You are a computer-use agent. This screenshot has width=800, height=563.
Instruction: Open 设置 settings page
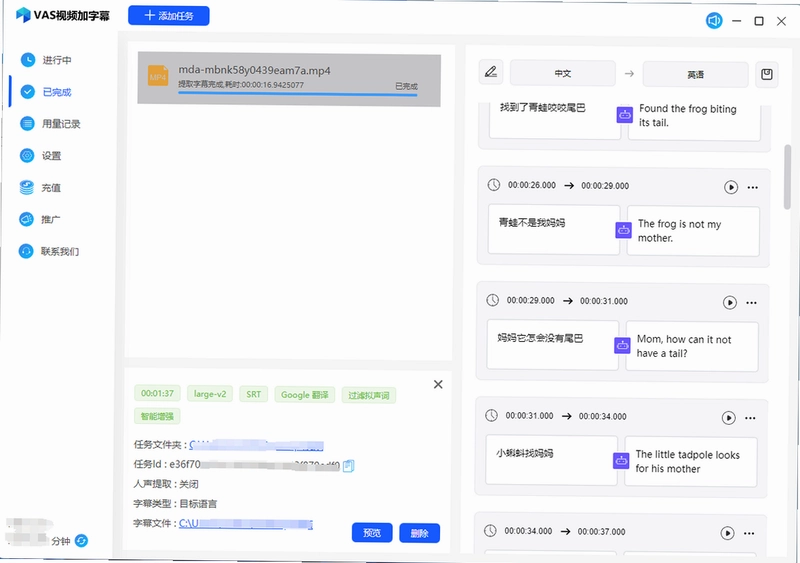[x=41, y=156]
